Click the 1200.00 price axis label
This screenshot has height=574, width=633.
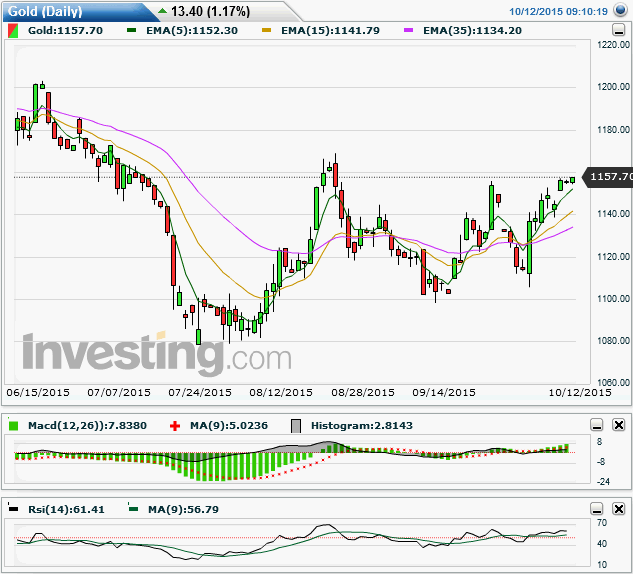coord(613,86)
